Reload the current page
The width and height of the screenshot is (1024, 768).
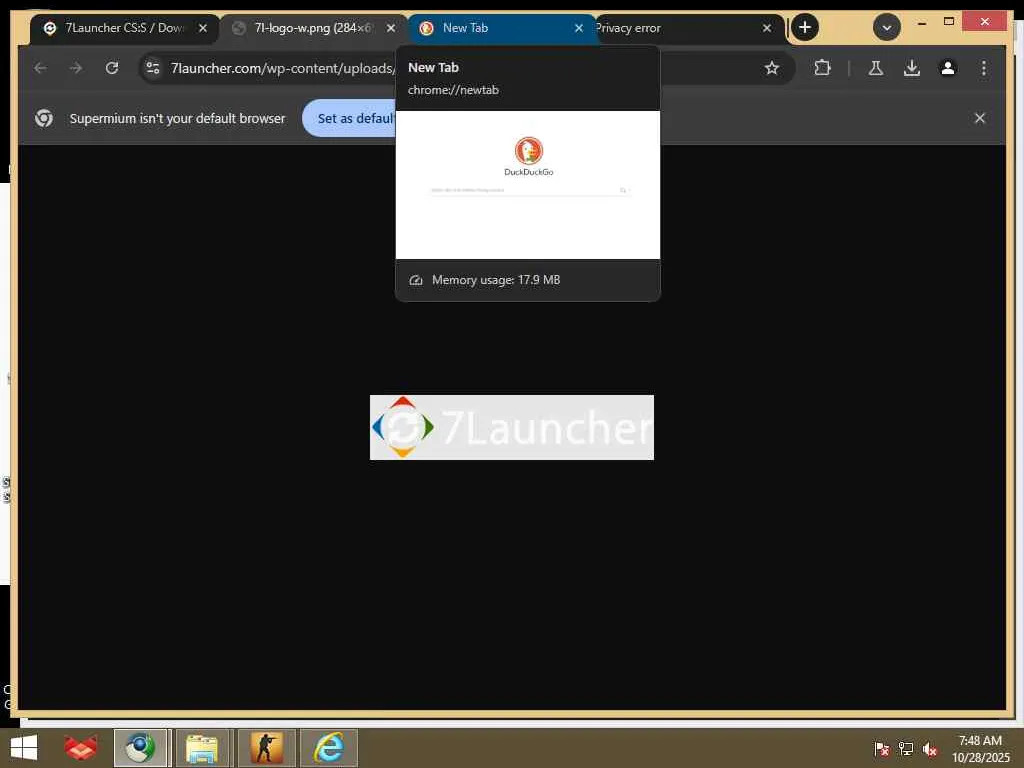coord(112,68)
